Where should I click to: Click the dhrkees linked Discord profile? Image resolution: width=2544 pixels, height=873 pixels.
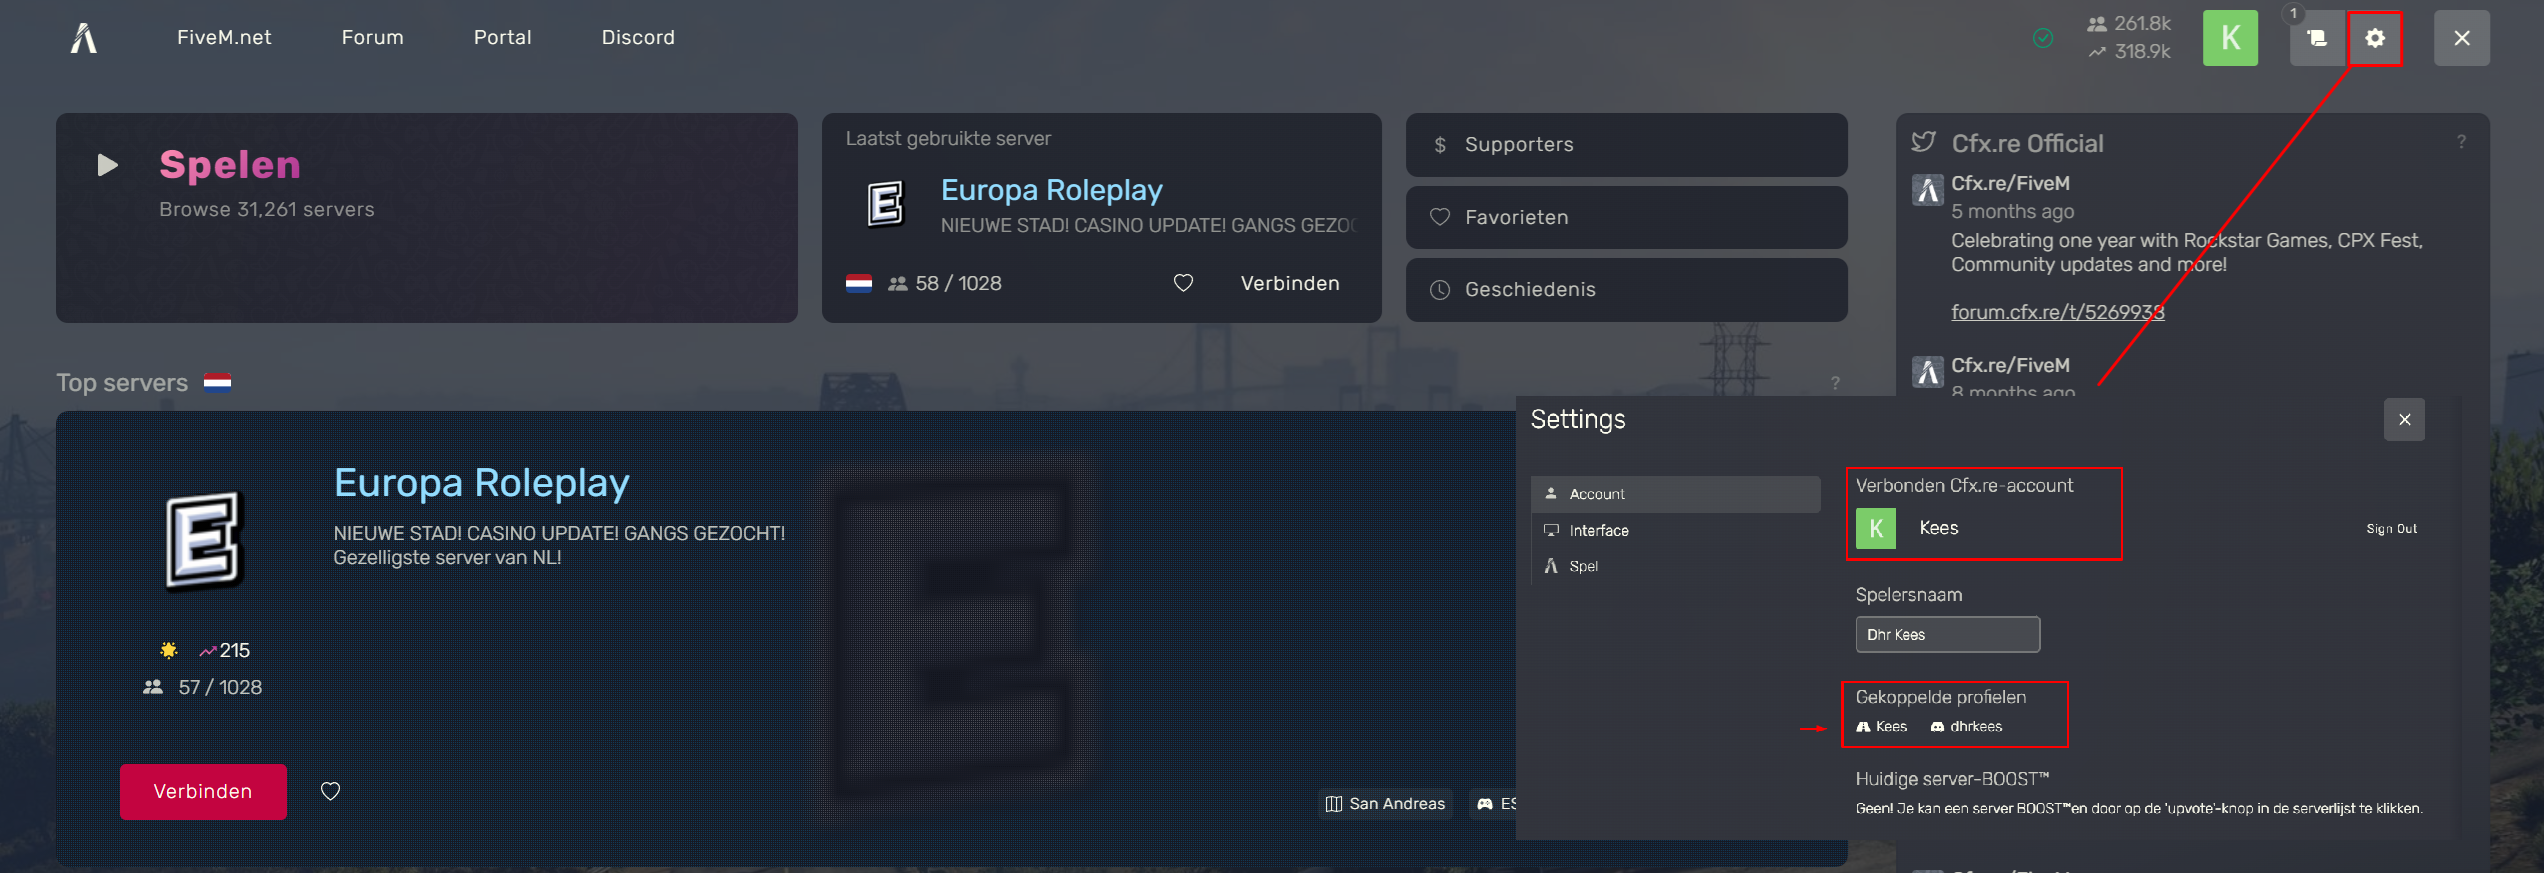click(x=1966, y=727)
